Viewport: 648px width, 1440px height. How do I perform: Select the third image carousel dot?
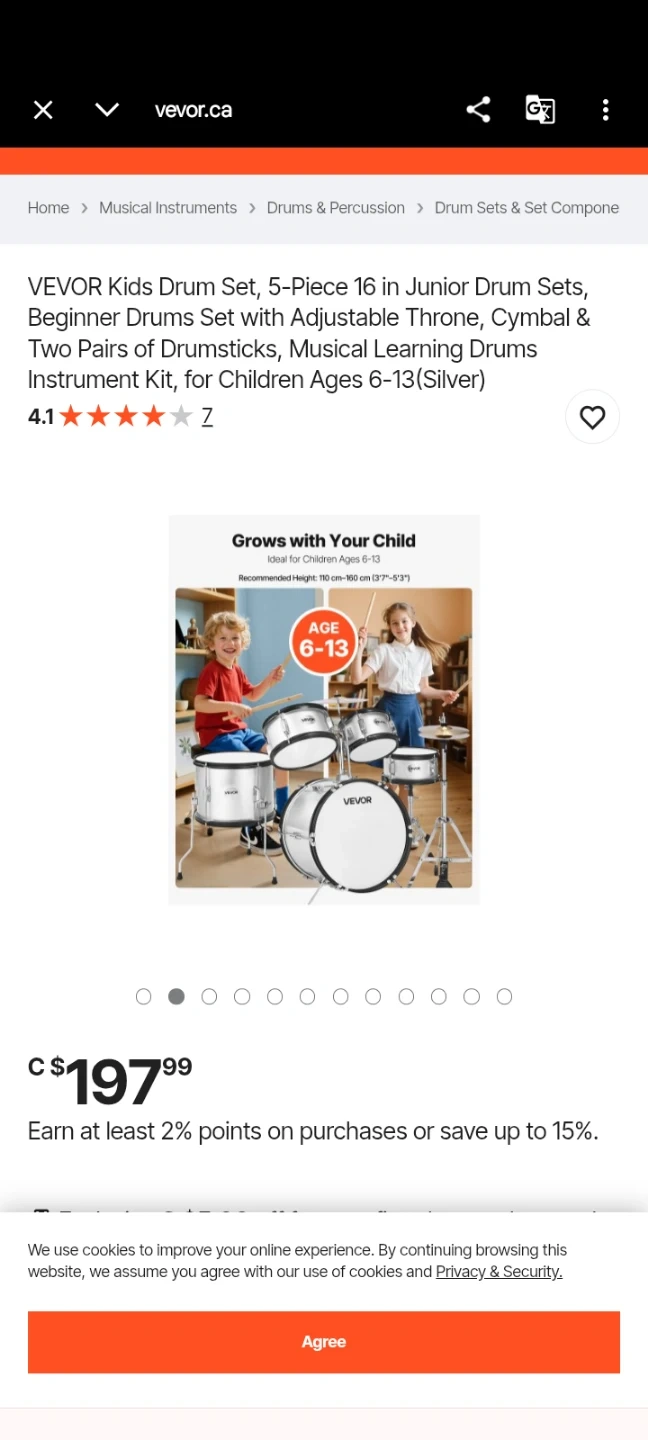point(209,996)
